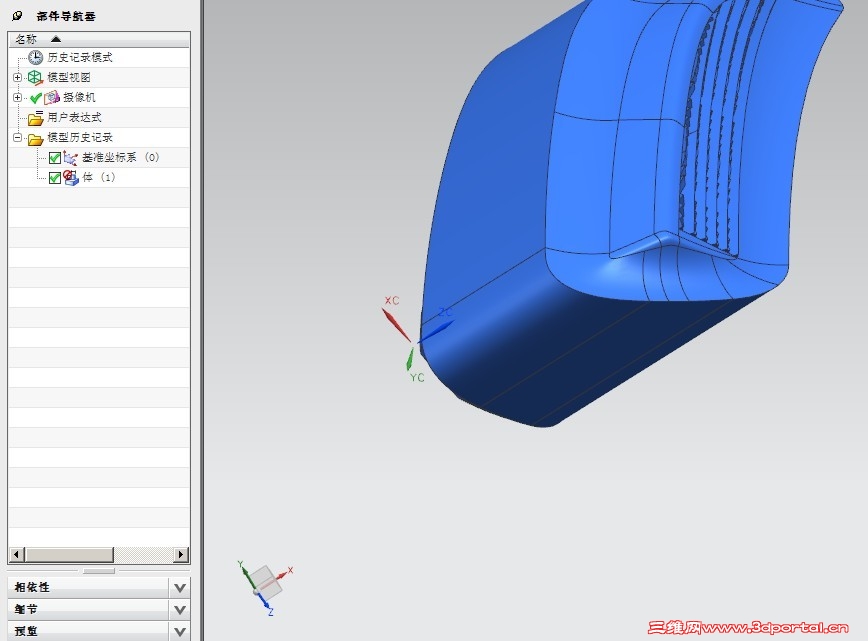Expand the 摄像机 tree node
Viewport: 868px width, 641px height.
pyautogui.click(x=17, y=97)
